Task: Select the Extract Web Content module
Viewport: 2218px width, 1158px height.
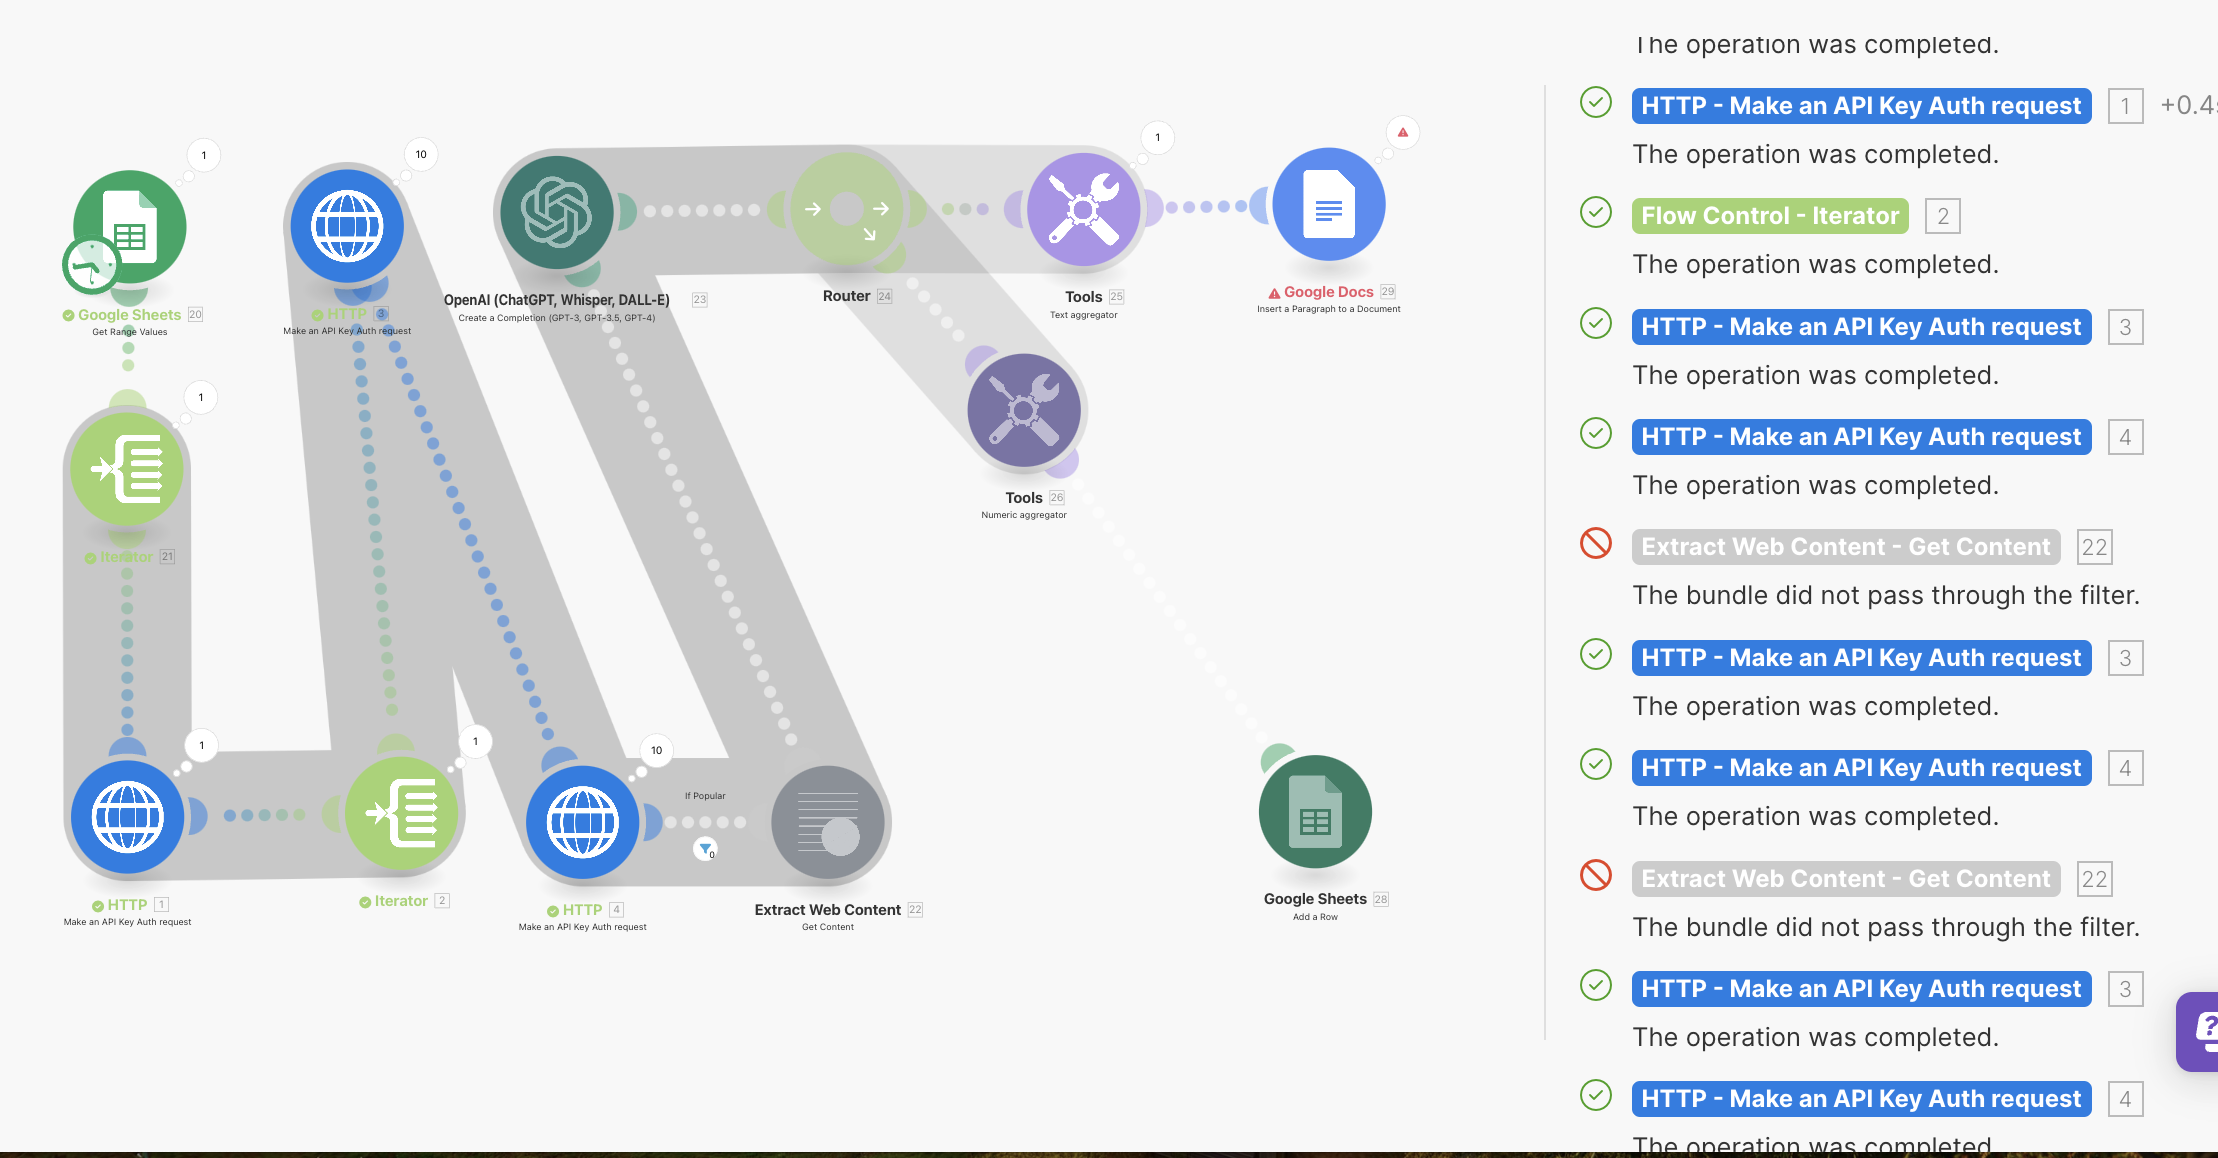Action: coord(828,823)
